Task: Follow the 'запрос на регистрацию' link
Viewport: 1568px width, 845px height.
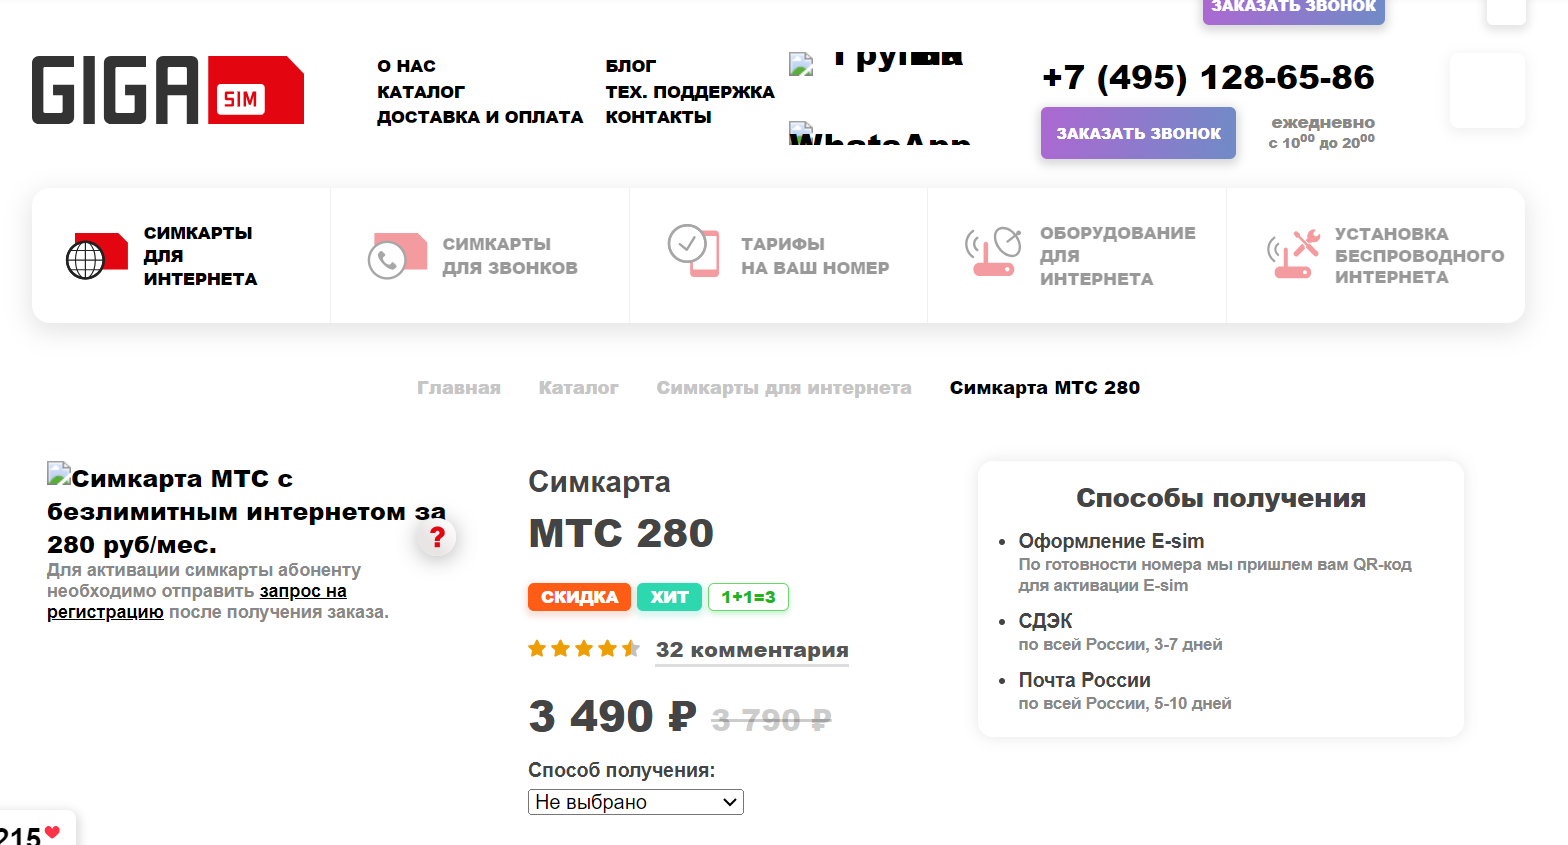Action: (x=302, y=591)
